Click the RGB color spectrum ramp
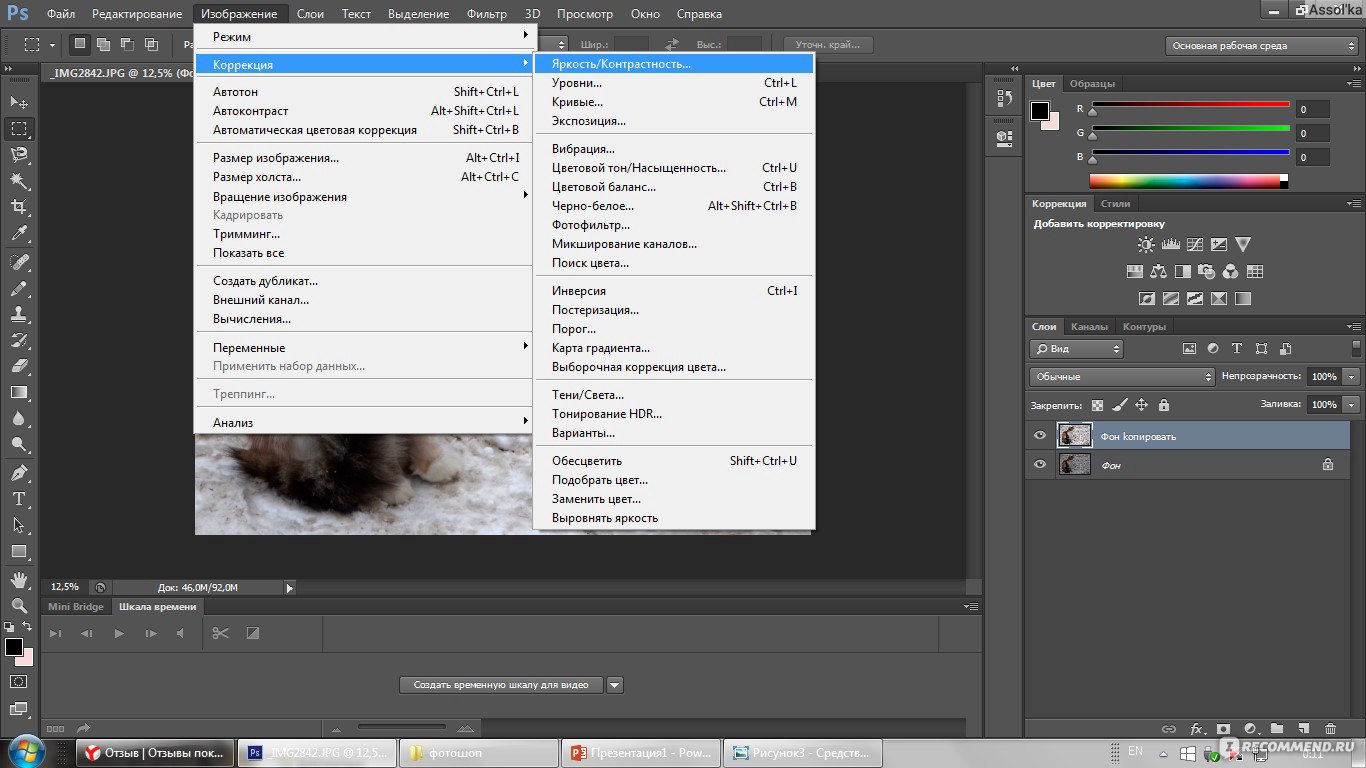1366x768 pixels. point(1184,181)
